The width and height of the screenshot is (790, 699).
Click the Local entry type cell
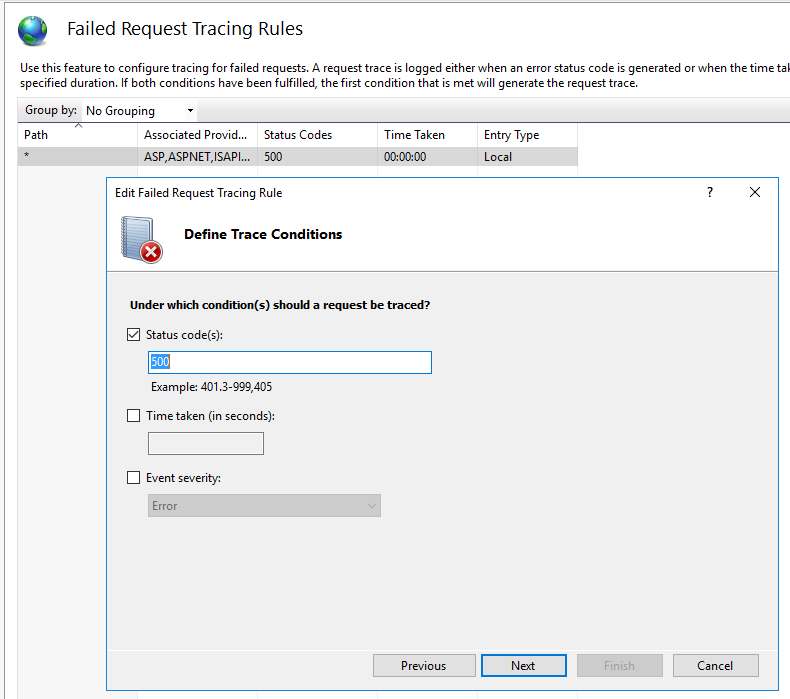tap(528, 157)
